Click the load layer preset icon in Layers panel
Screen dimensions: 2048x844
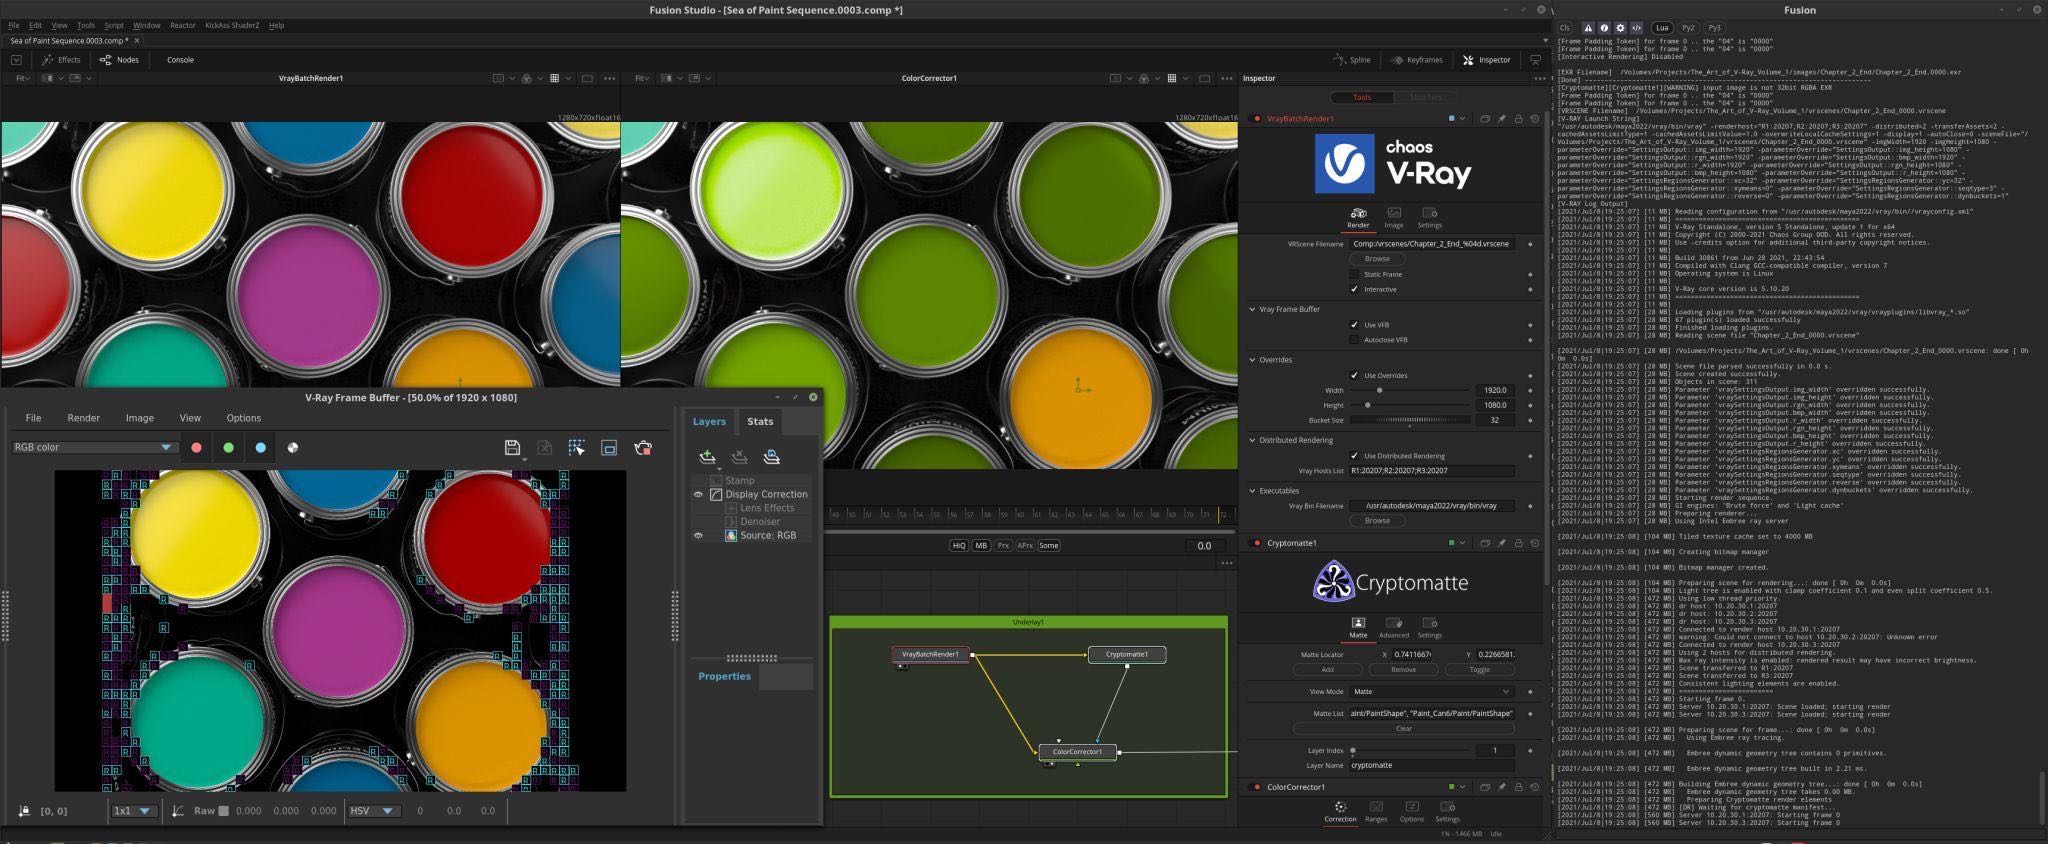tap(771, 457)
